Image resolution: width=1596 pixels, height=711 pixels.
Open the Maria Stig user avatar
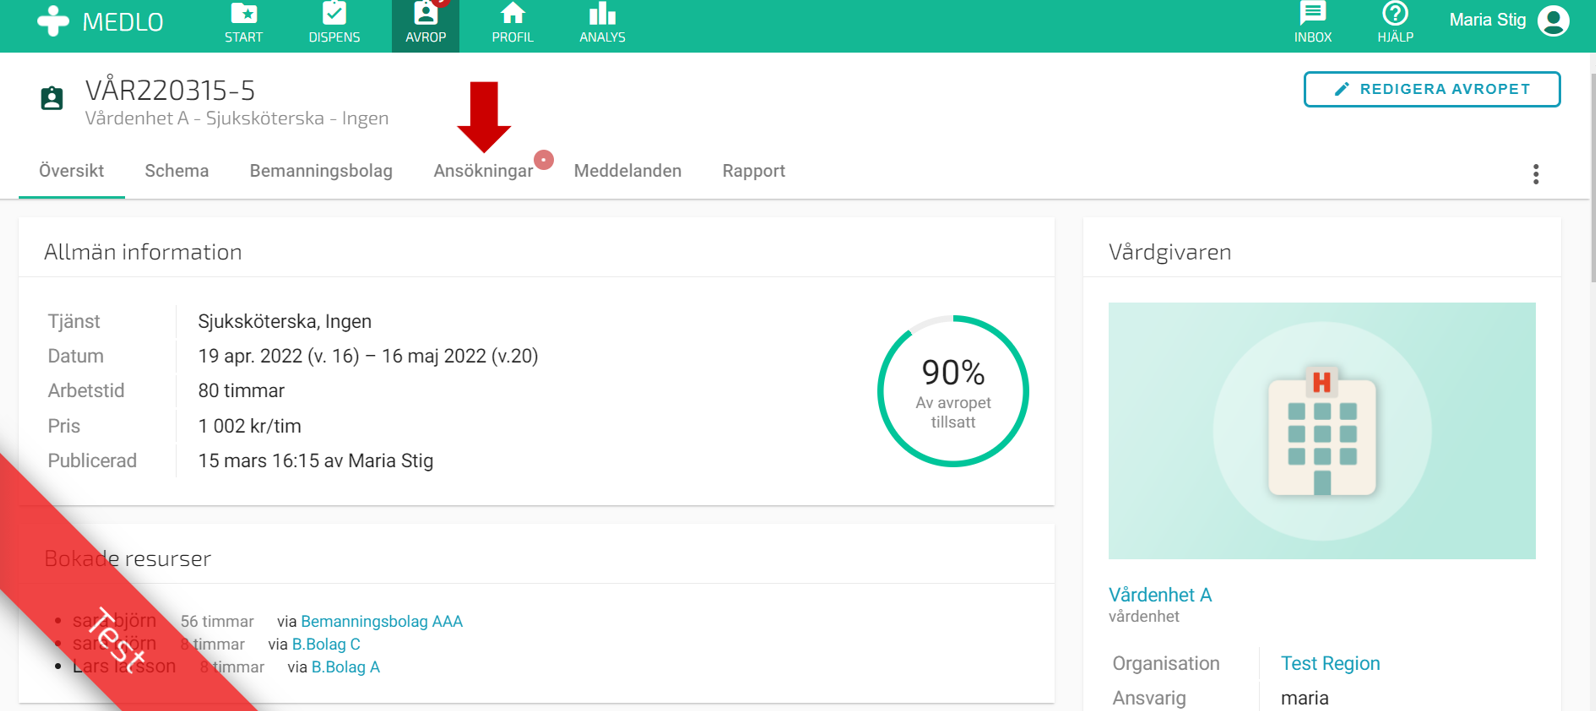(1553, 20)
